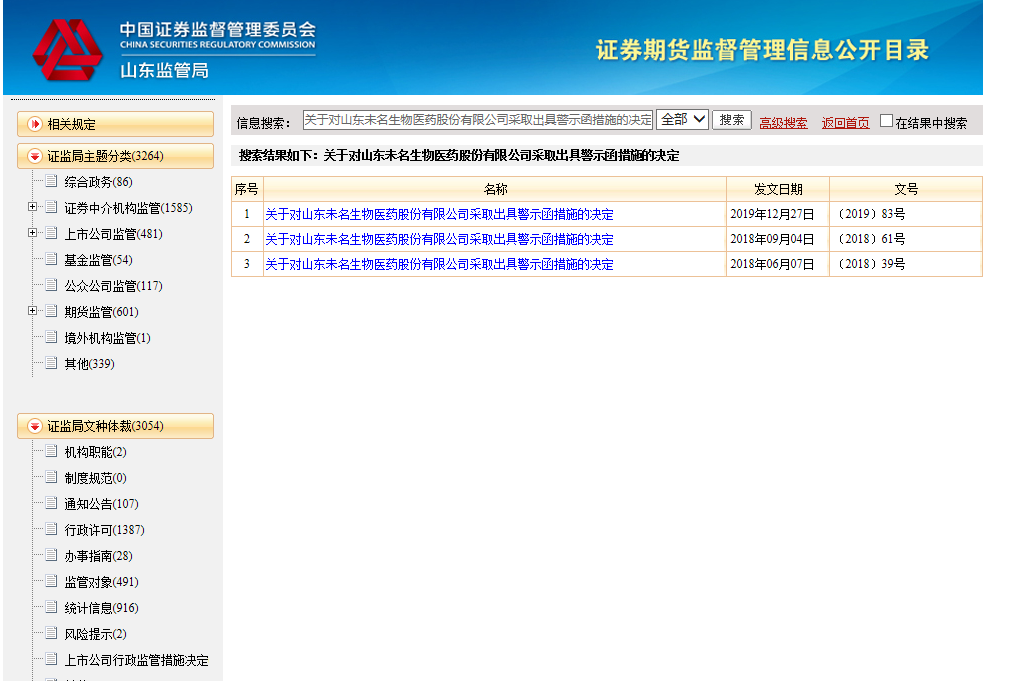Click the 名称 column header
This screenshot has height=681, width=1018.
pos(495,189)
